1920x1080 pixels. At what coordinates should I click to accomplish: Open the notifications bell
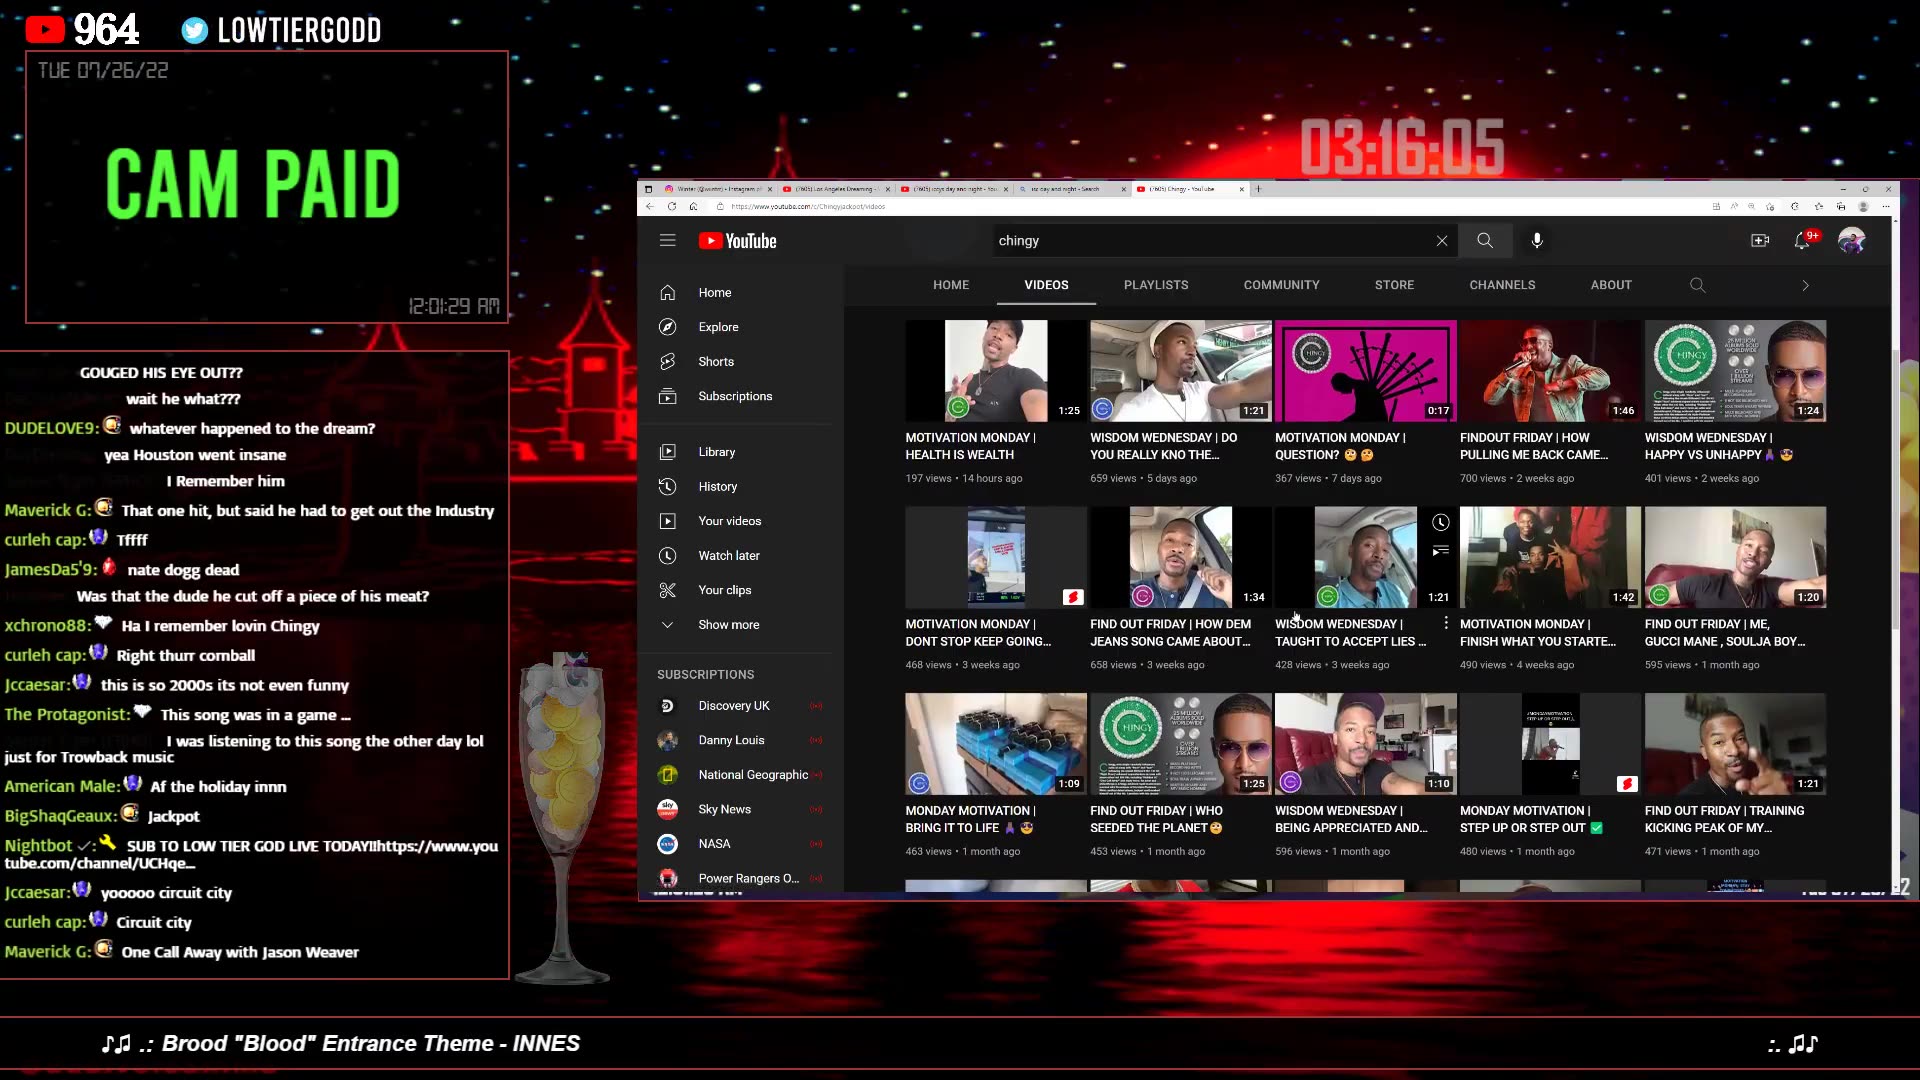click(x=1805, y=240)
